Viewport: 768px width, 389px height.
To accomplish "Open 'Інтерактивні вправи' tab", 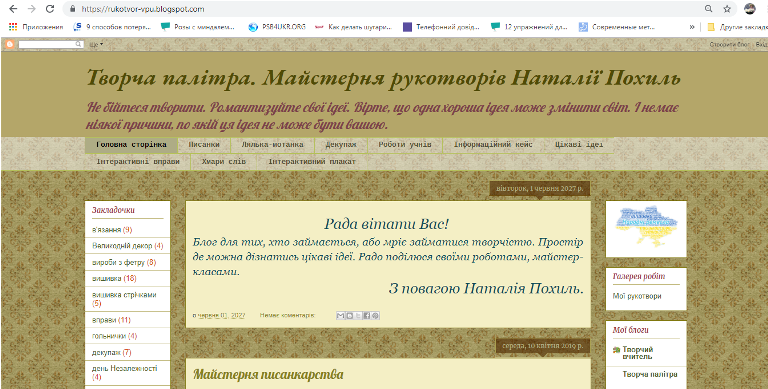I will coord(138,162).
